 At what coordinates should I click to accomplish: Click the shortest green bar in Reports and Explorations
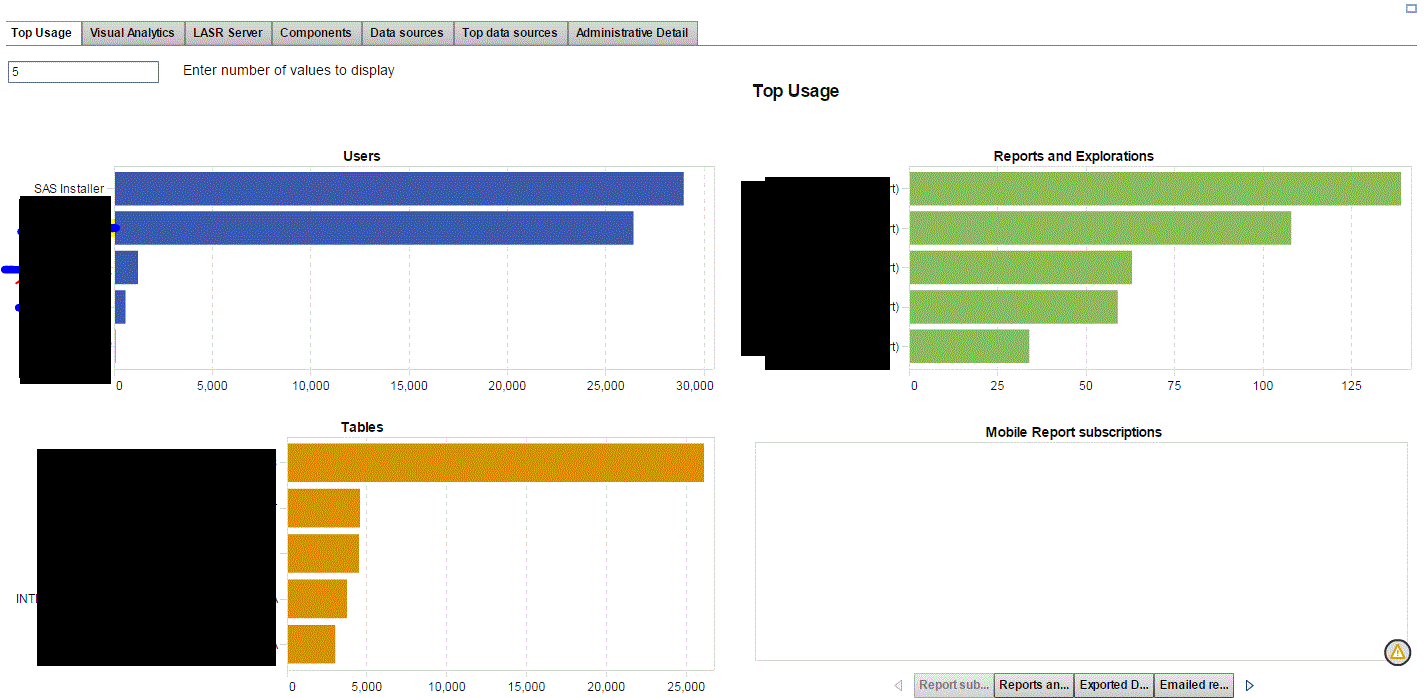(969, 346)
